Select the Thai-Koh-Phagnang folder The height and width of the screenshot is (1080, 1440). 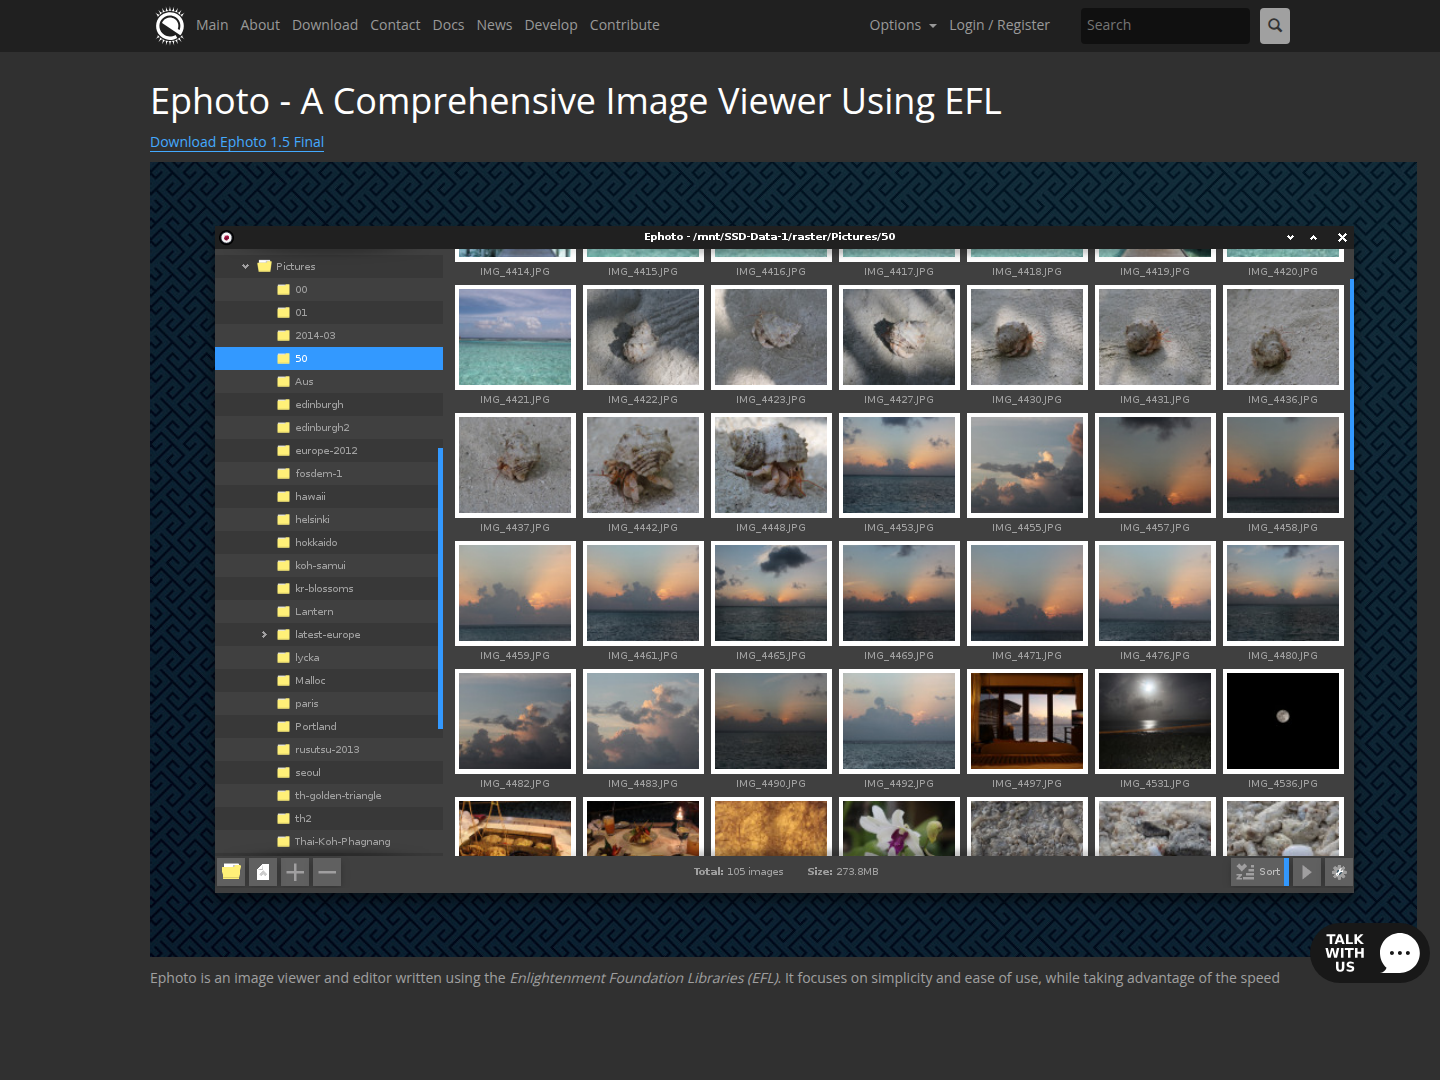pos(329,842)
